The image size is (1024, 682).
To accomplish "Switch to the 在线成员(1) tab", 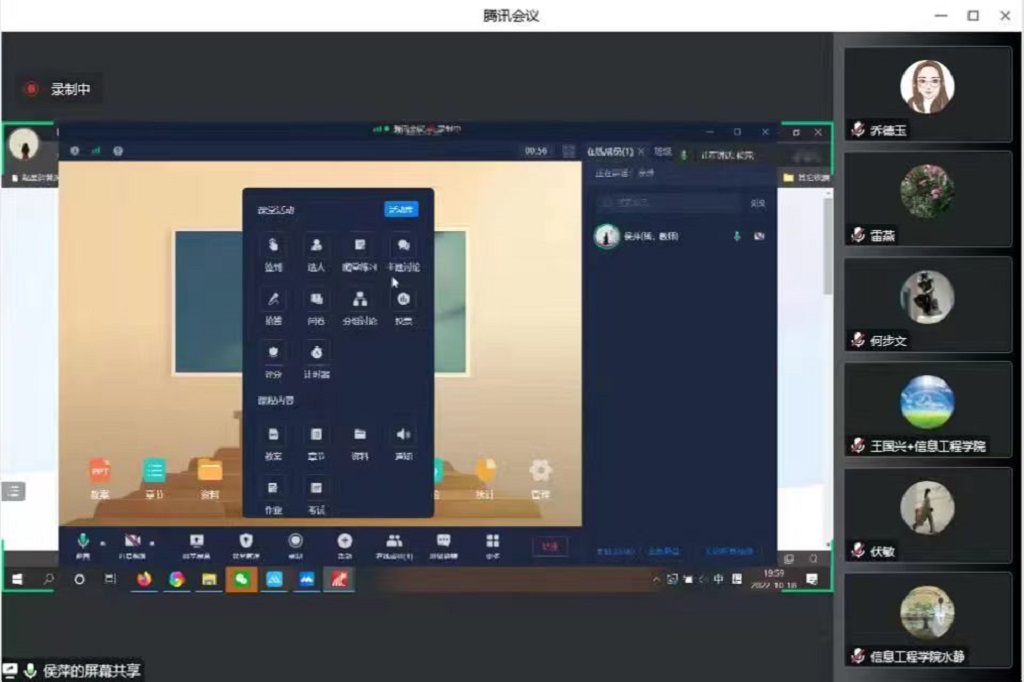I will [610, 152].
